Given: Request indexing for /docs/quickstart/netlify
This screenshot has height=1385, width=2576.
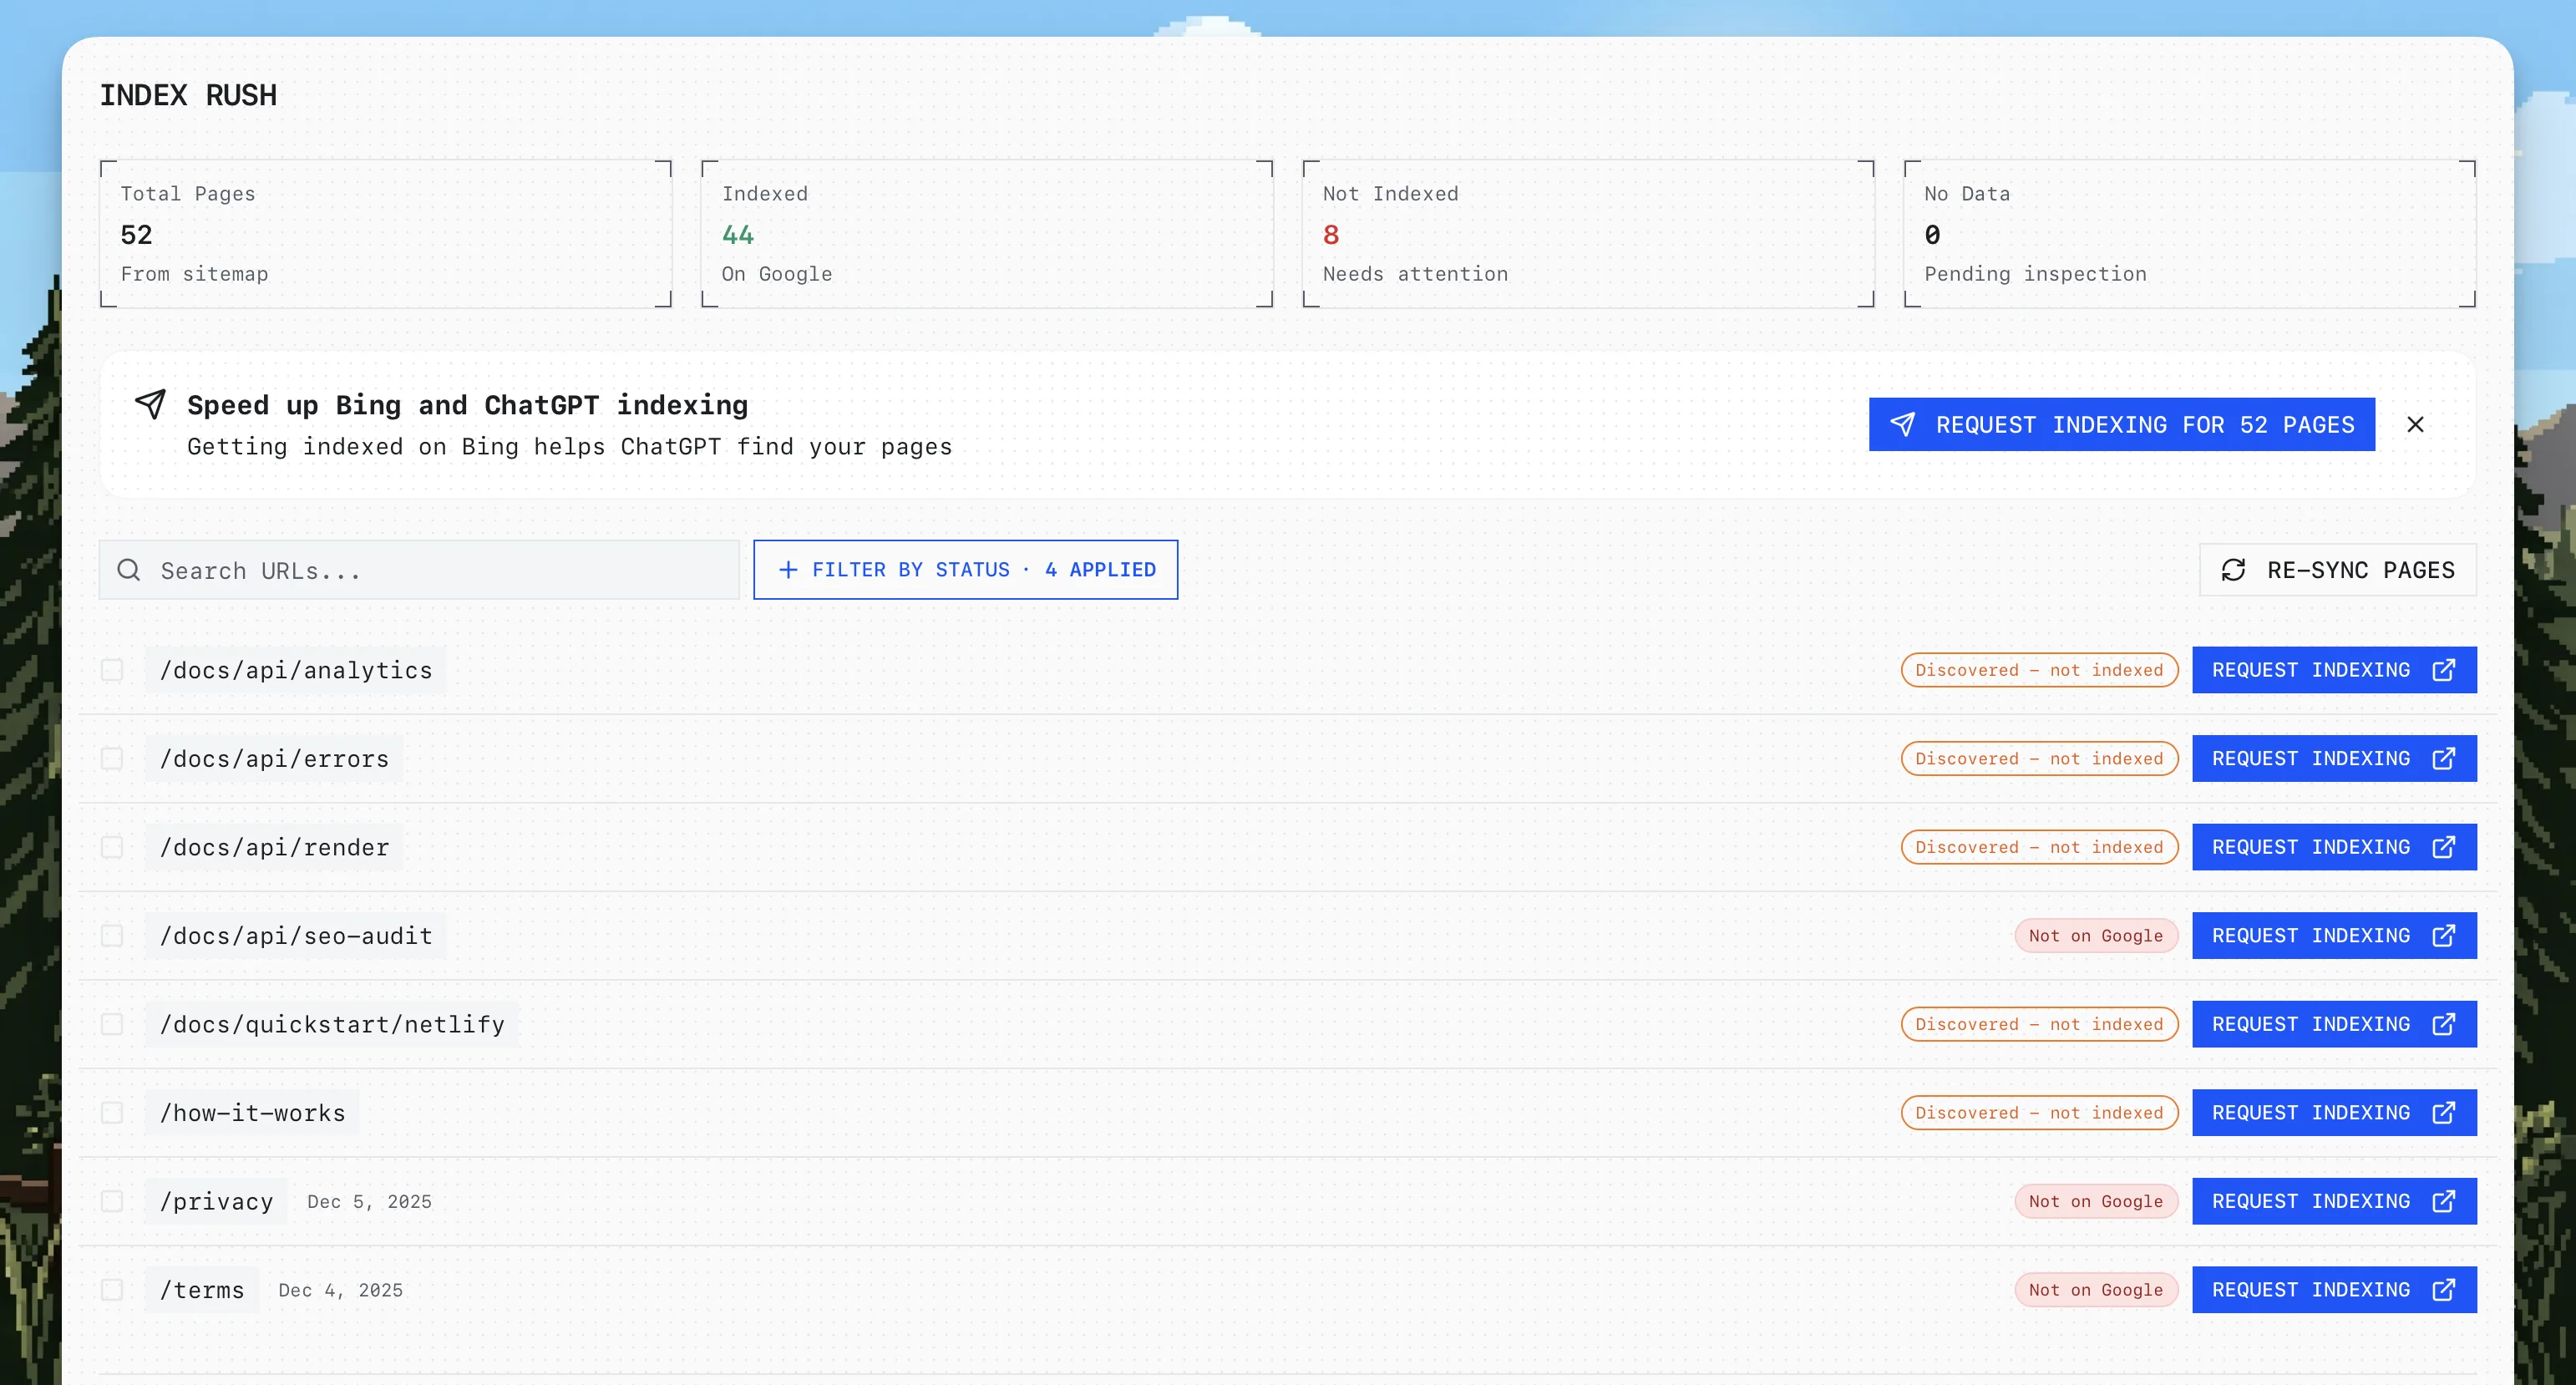Looking at the screenshot, I should tap(2313, 1023).
